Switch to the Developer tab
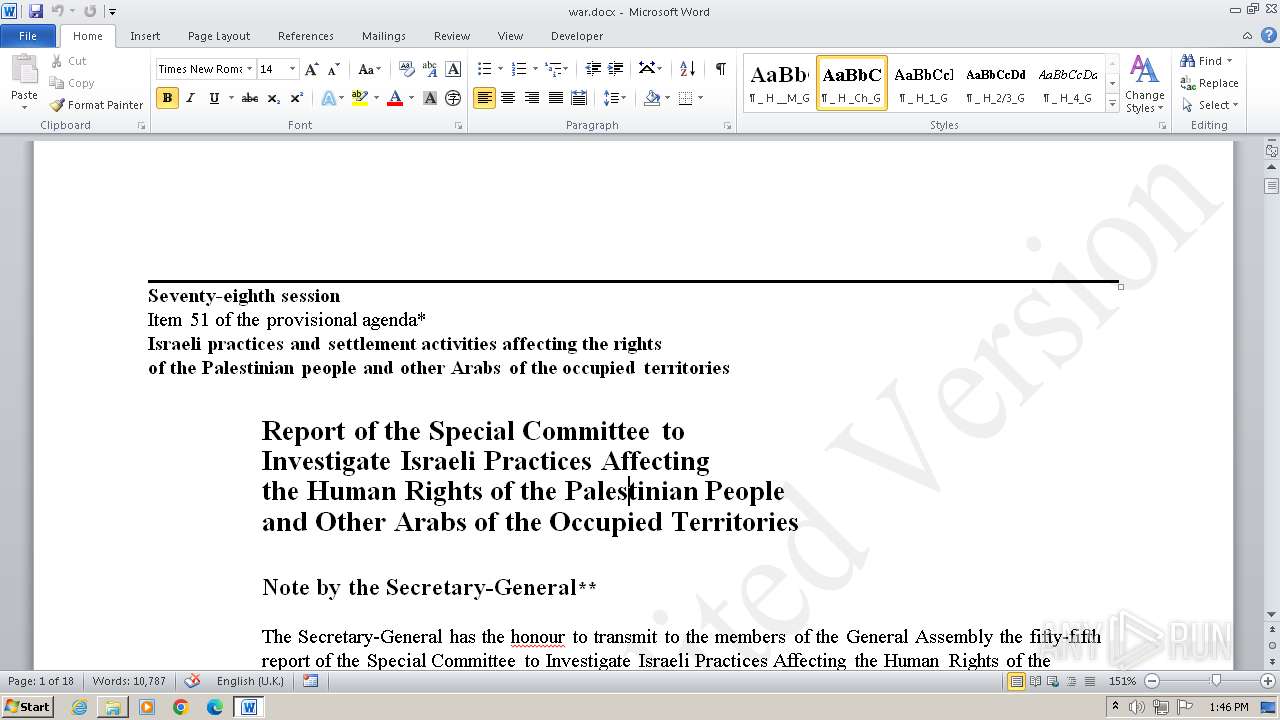This screenshot has width=1280, height=720. [577, 36]
